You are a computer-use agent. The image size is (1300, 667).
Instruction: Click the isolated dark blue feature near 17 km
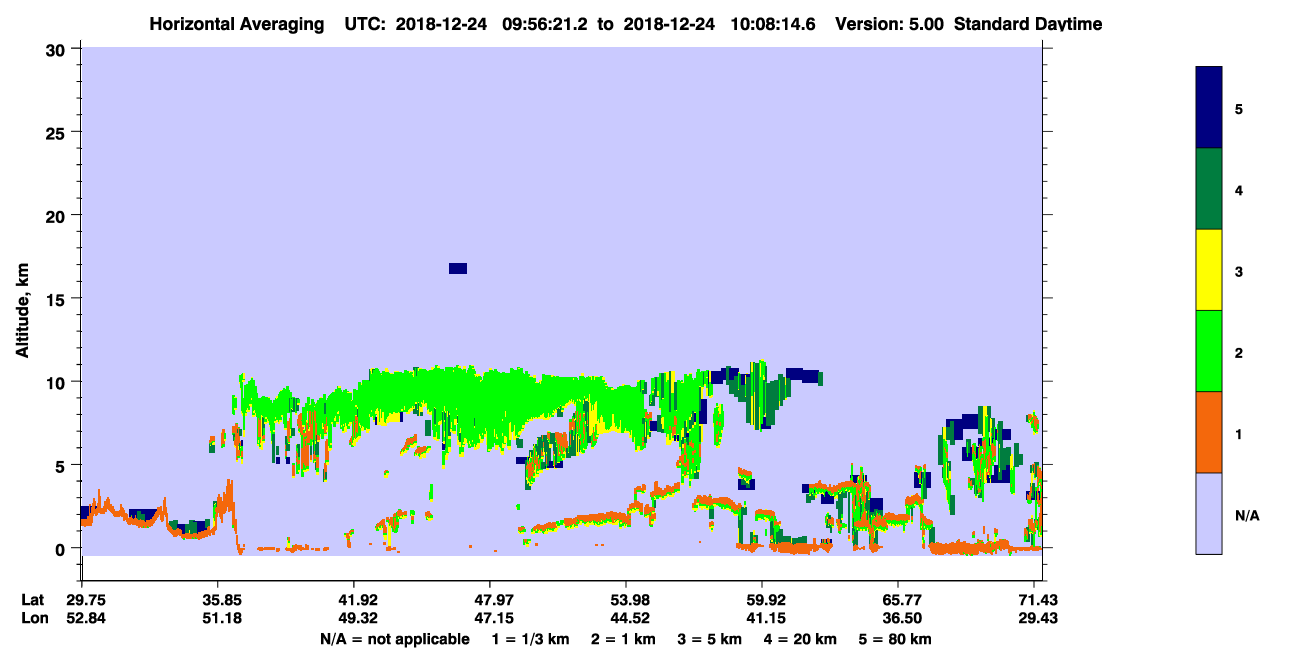(458, 268)
